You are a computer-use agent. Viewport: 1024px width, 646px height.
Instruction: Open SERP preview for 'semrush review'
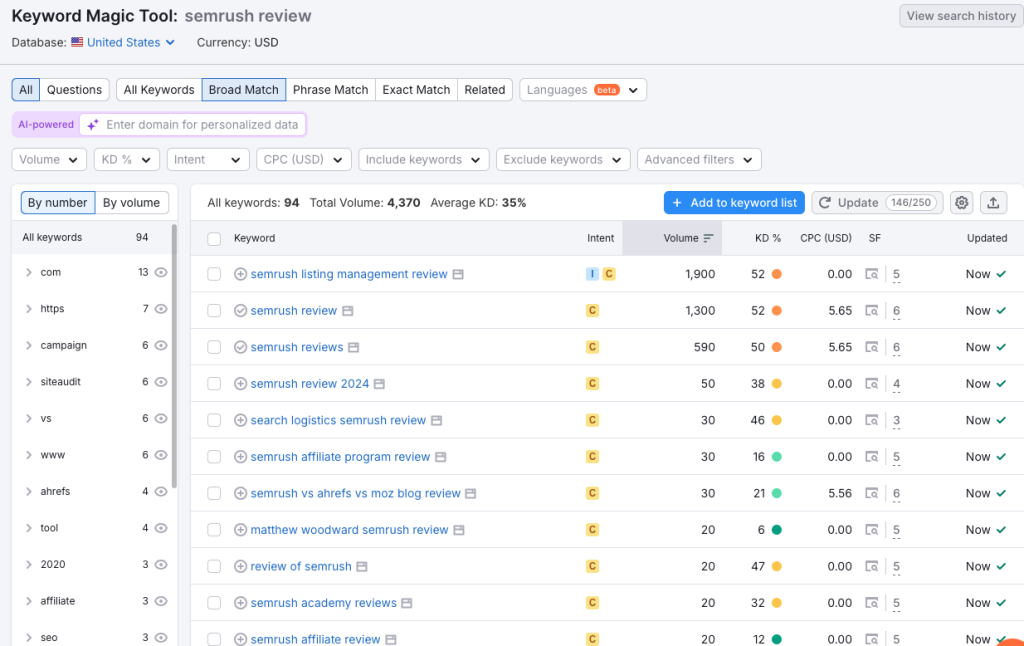click(346, 310)
